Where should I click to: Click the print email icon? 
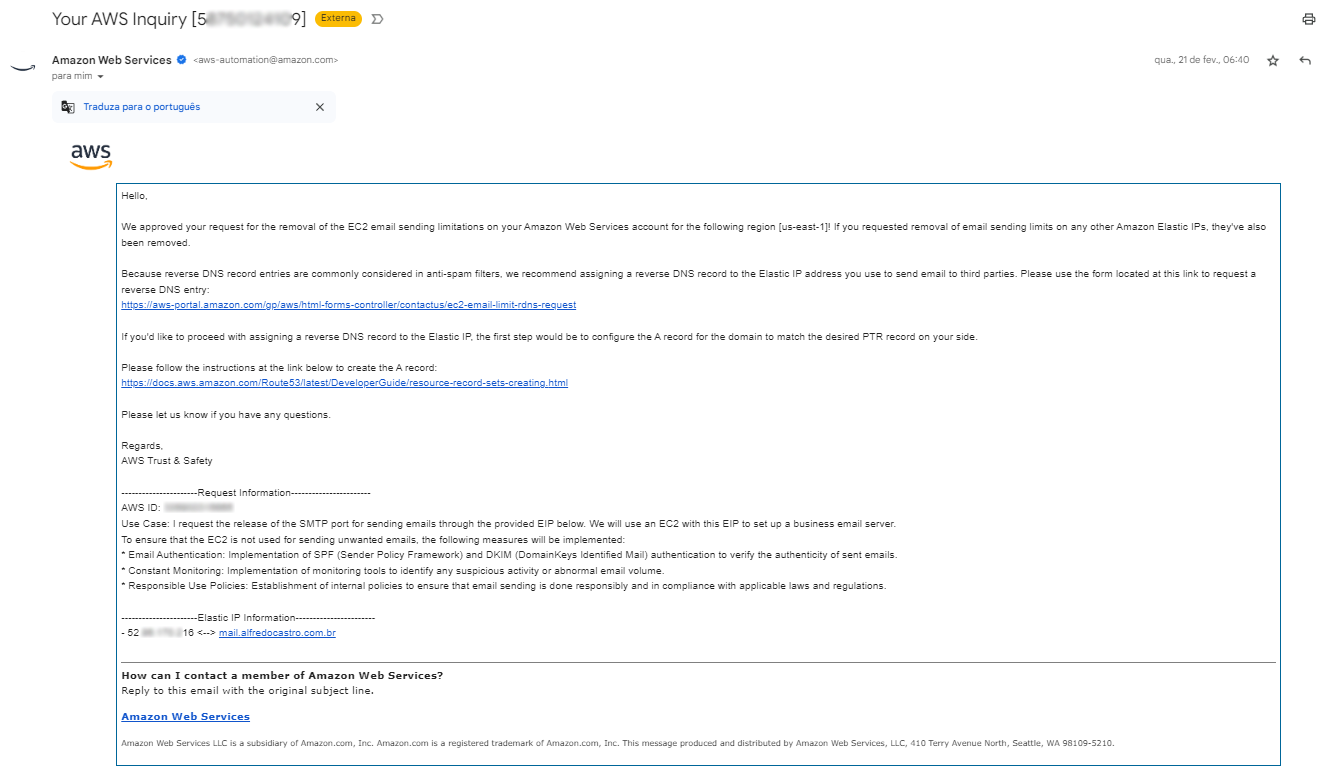pyautogui.click(x=1308, y=19)
